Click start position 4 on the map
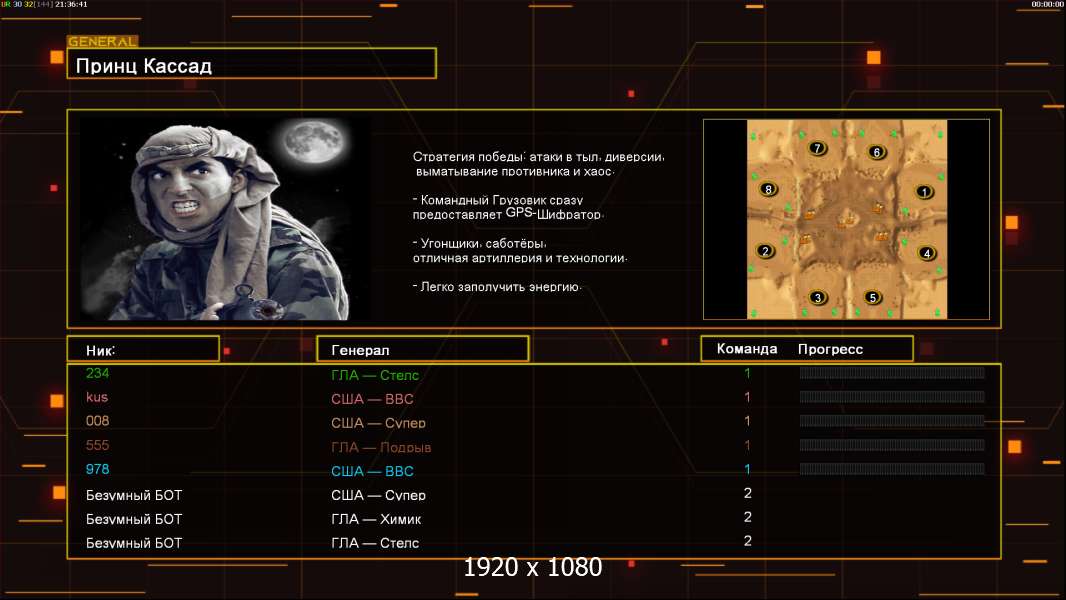This screenshot has width=1066, height=600. pyautogui.click(x=927, y=253)
